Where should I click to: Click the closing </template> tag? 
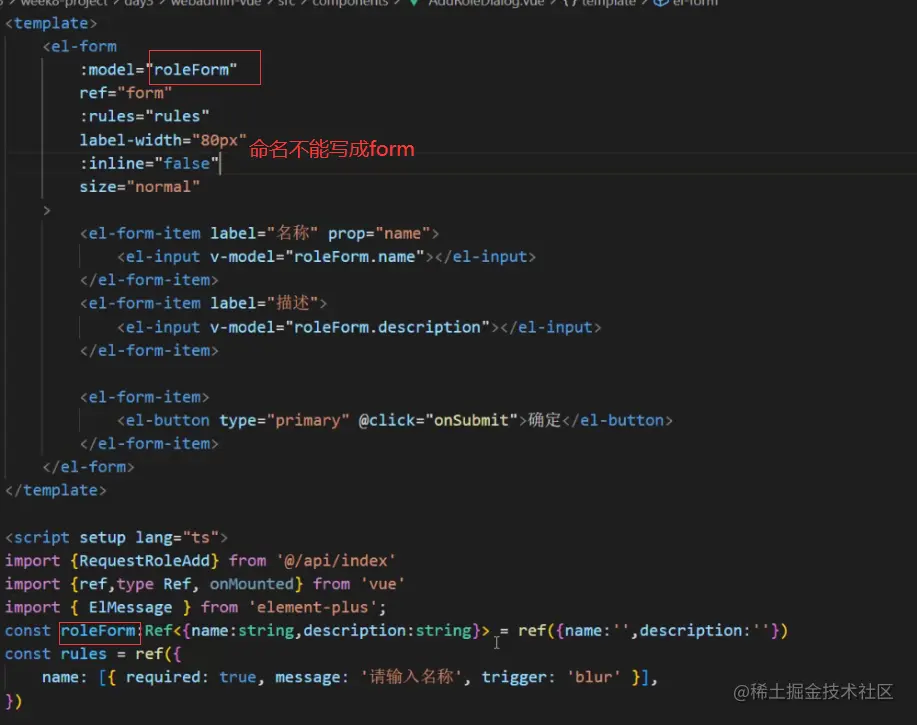tap(56, 491)
